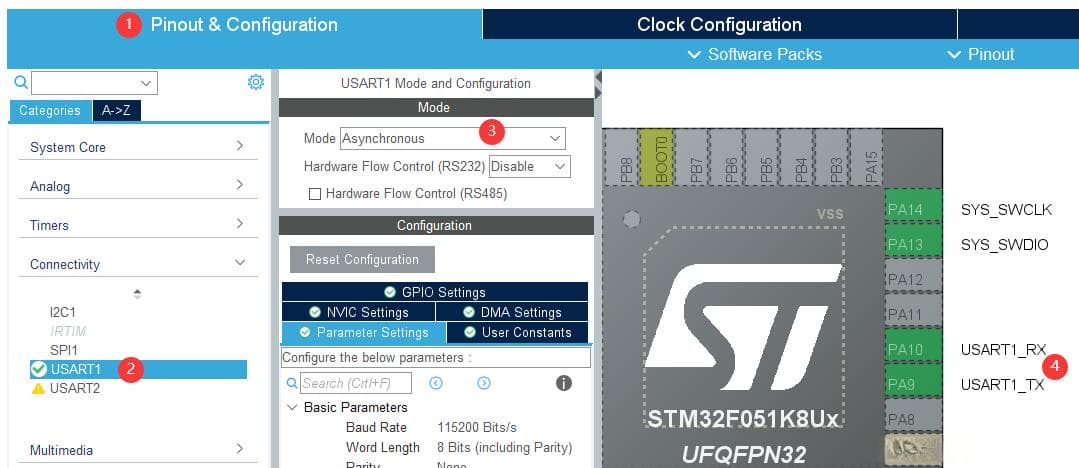Click the USART1_TX pin label
1079x468 pixels.
point(1003,385)
